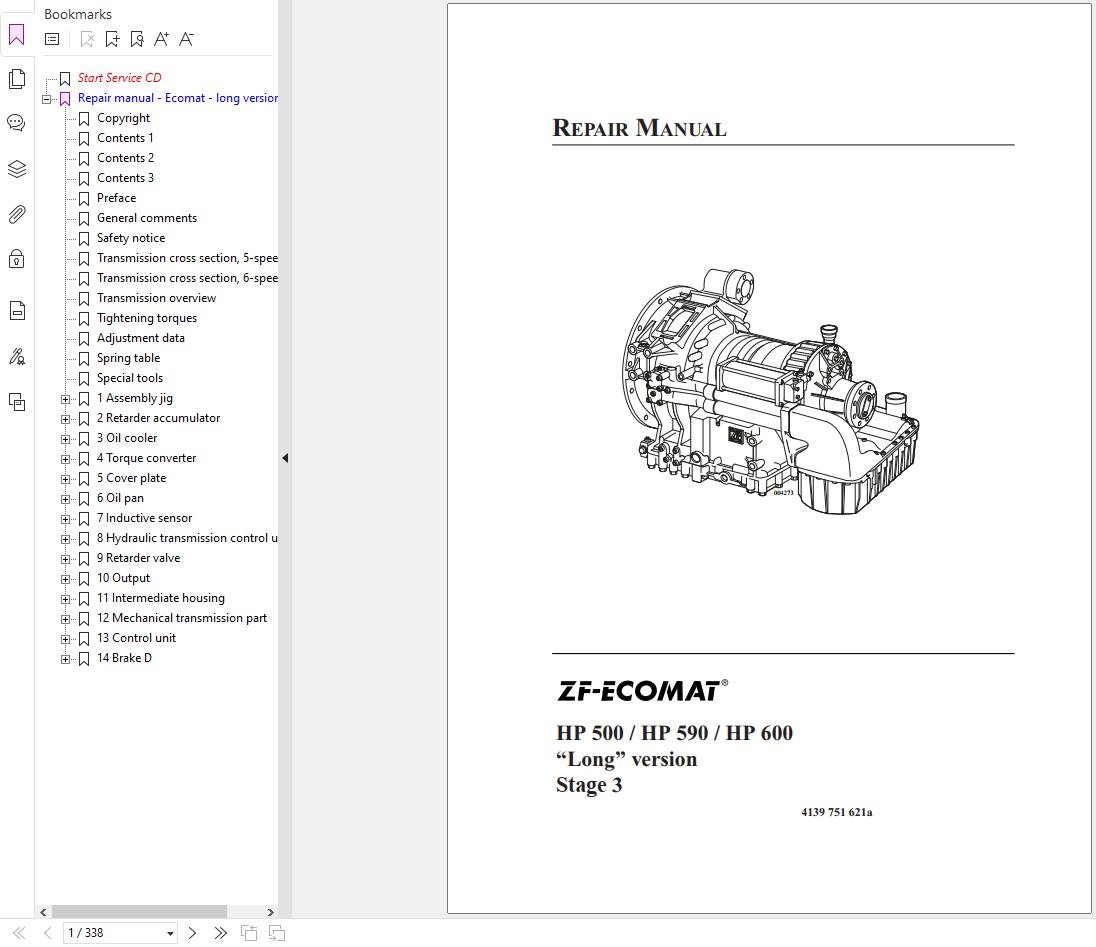Expand the 2 Retarder accumulator bookmark
Viewport: 1096px width, 947px height.
point(65,419)
